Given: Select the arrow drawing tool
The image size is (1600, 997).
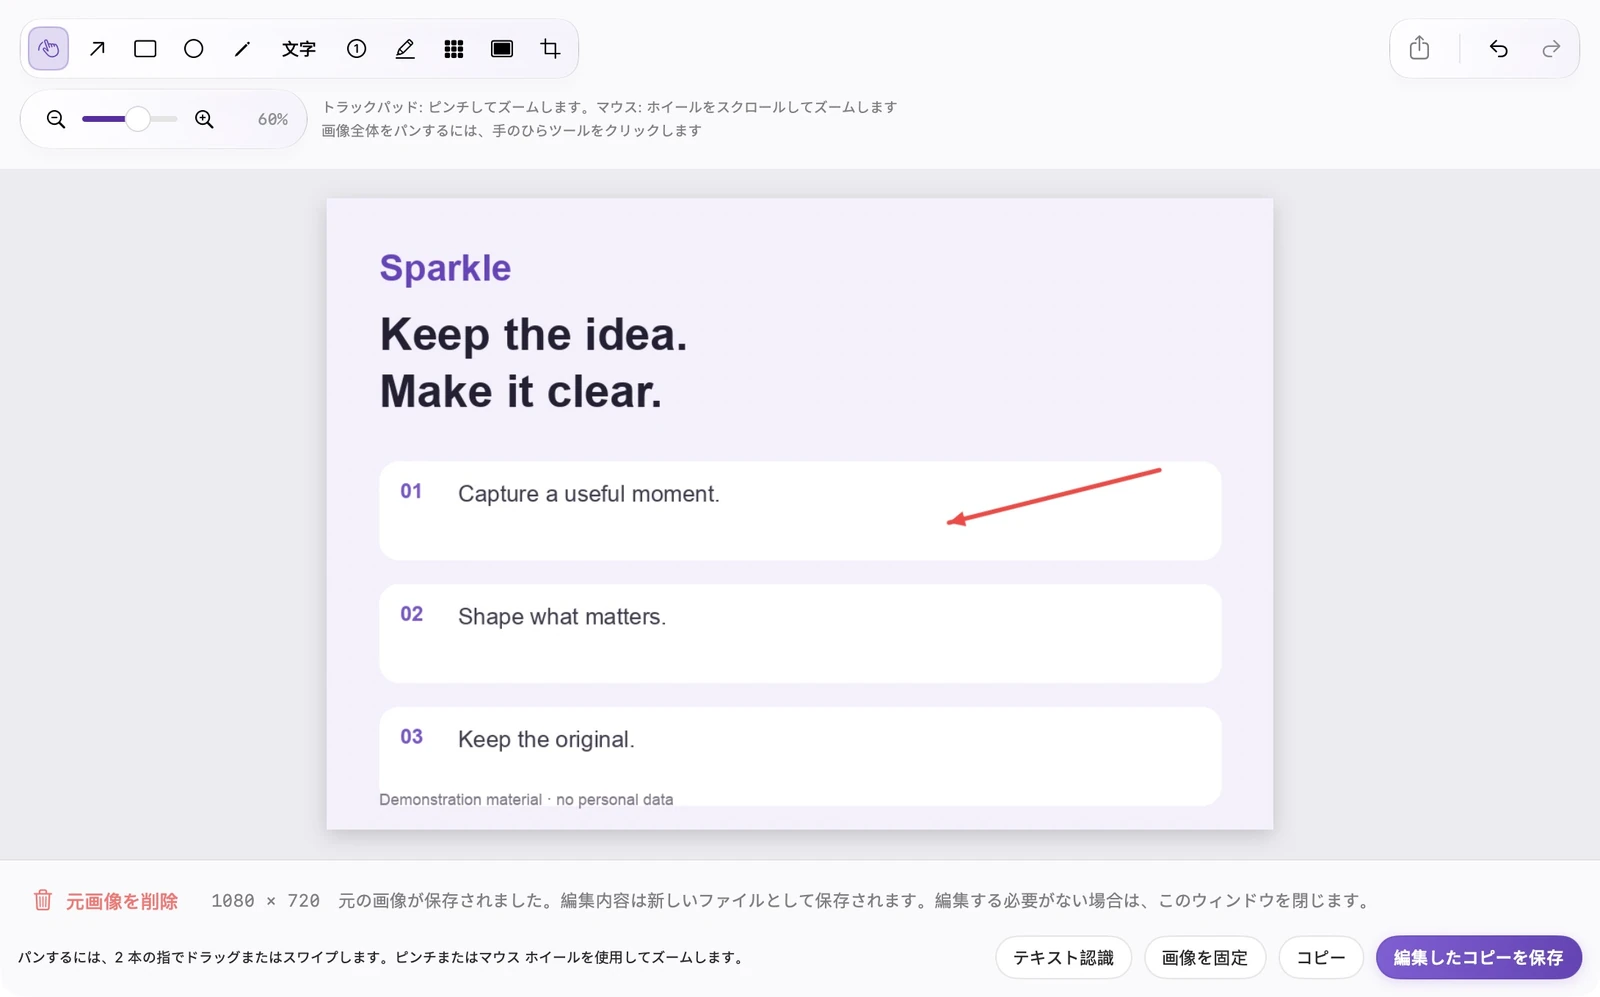Looking at the screenshot, I should 97,49.
